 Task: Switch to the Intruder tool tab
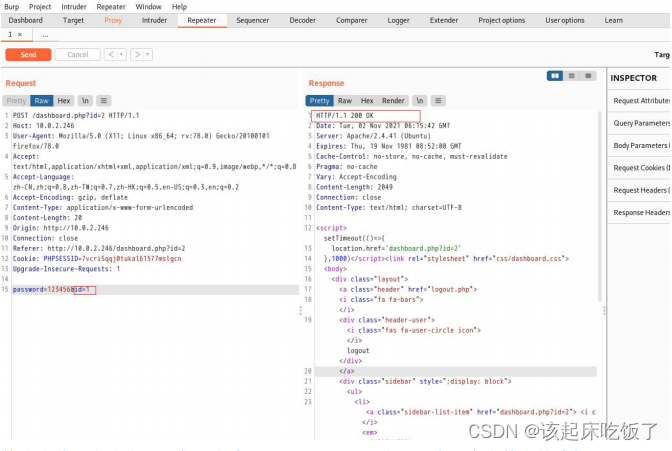tap(154, 20)
